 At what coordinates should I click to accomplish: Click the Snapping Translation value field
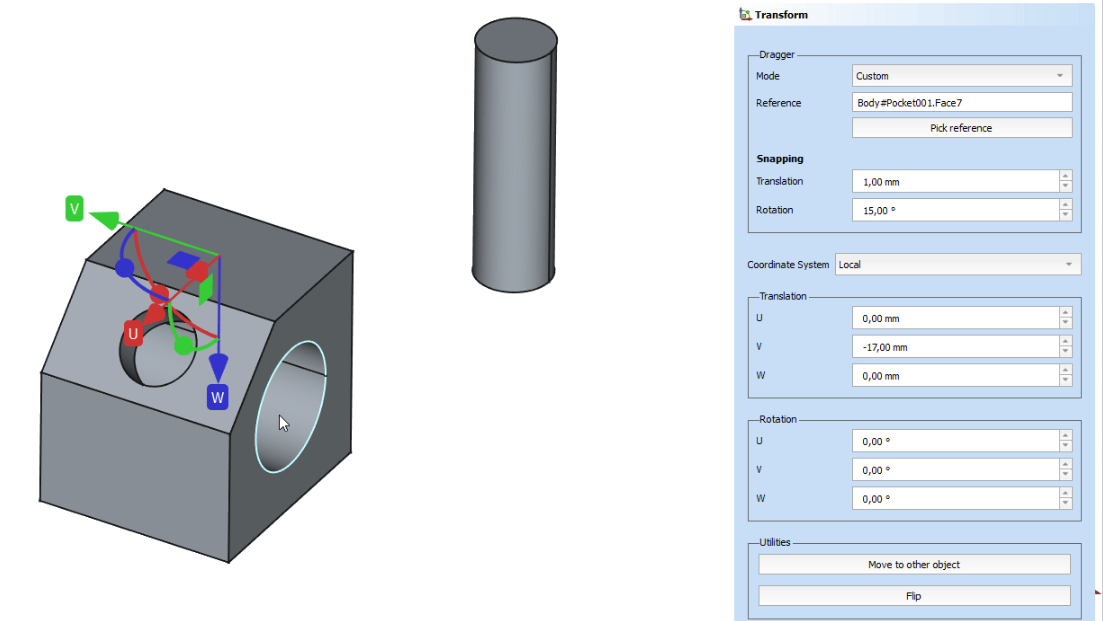click(x=955, y=181)
